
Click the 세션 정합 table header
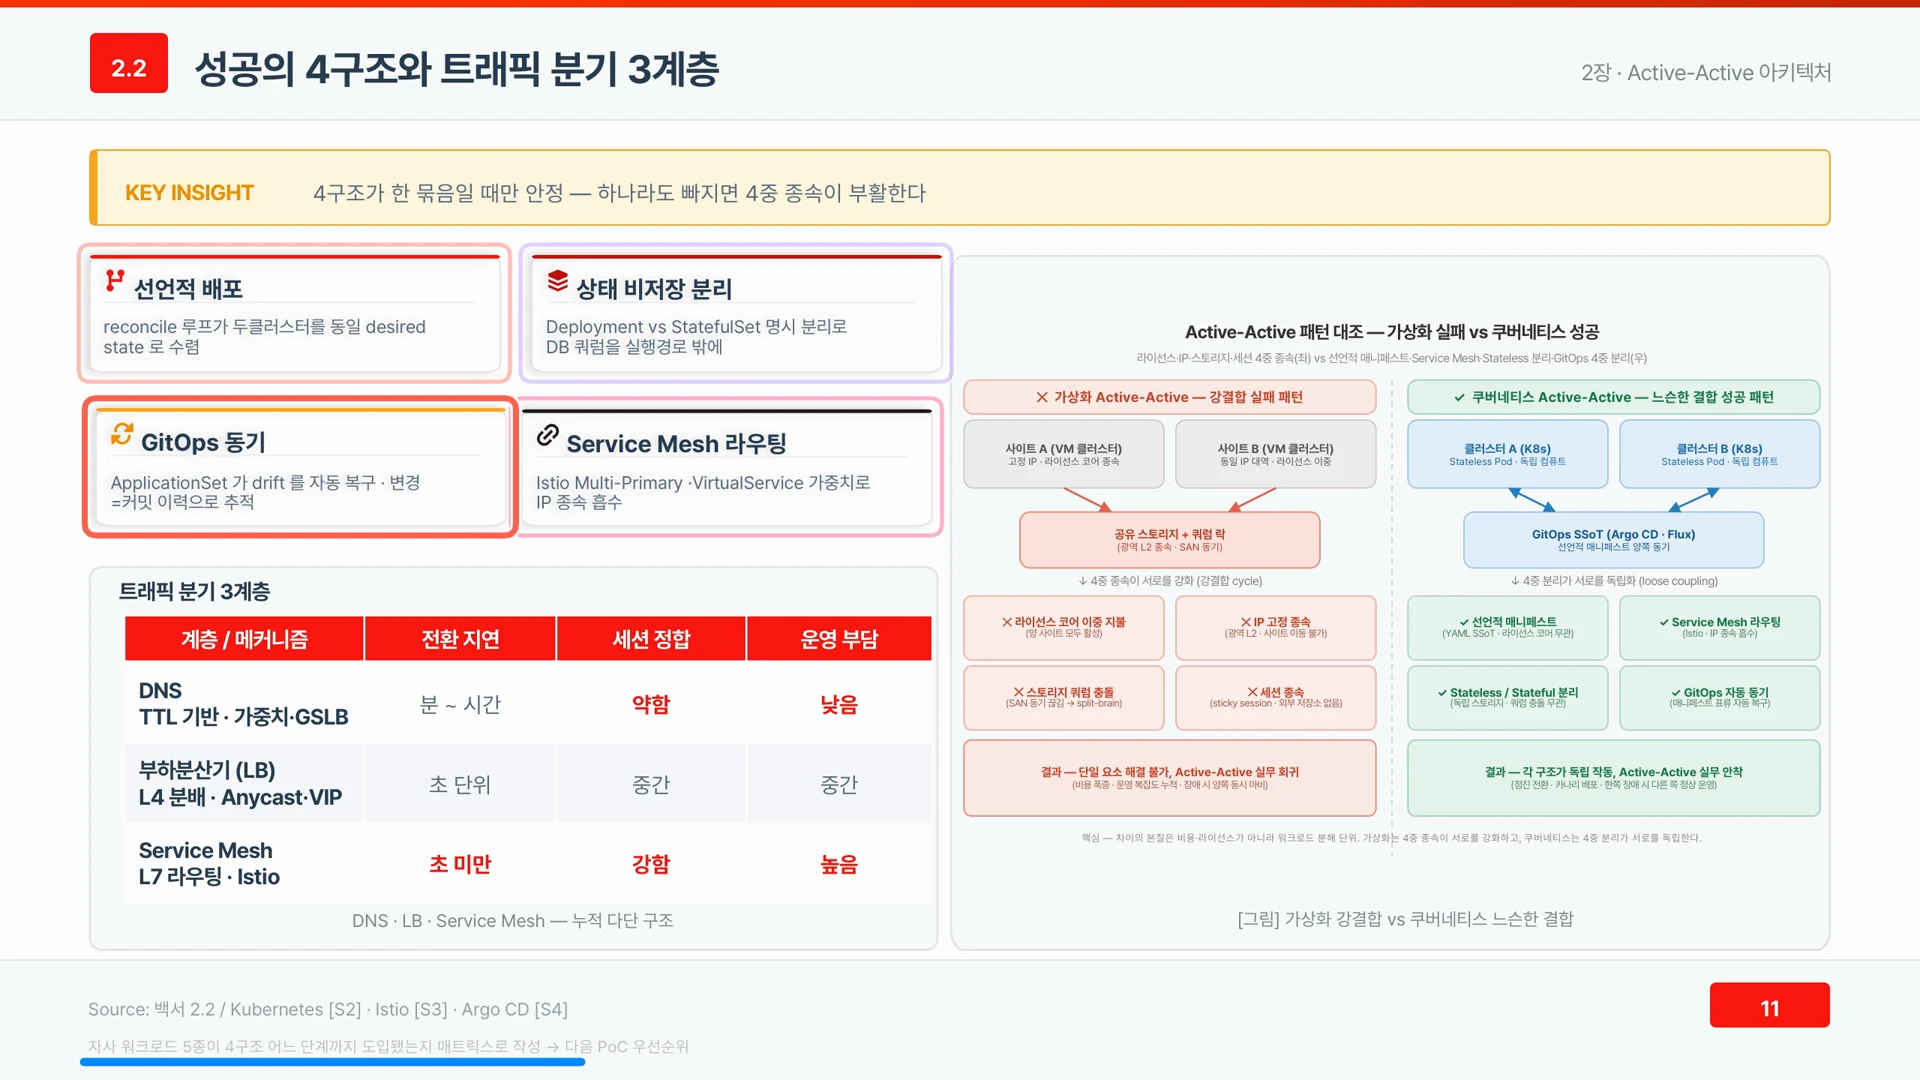pyautogui.click(x=651, y=639)
